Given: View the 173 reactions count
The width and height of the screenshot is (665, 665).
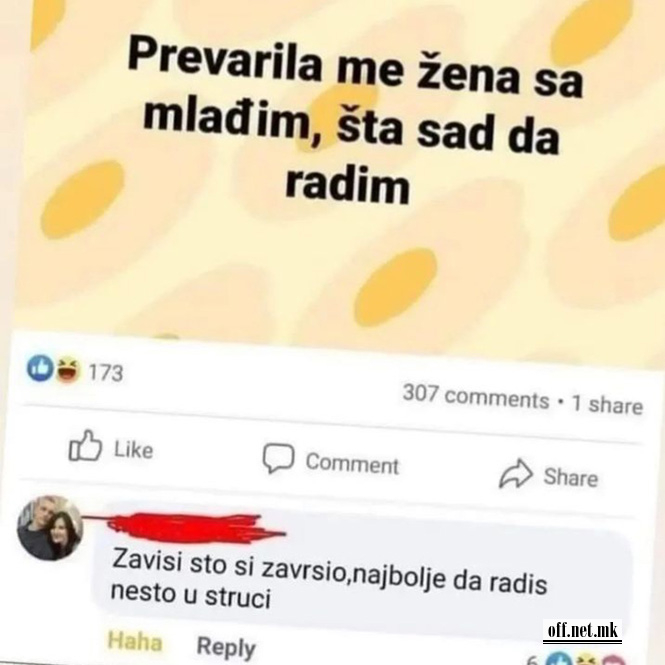Looking at the screenshot, I should pyautogui.click(x=106, y=373).
